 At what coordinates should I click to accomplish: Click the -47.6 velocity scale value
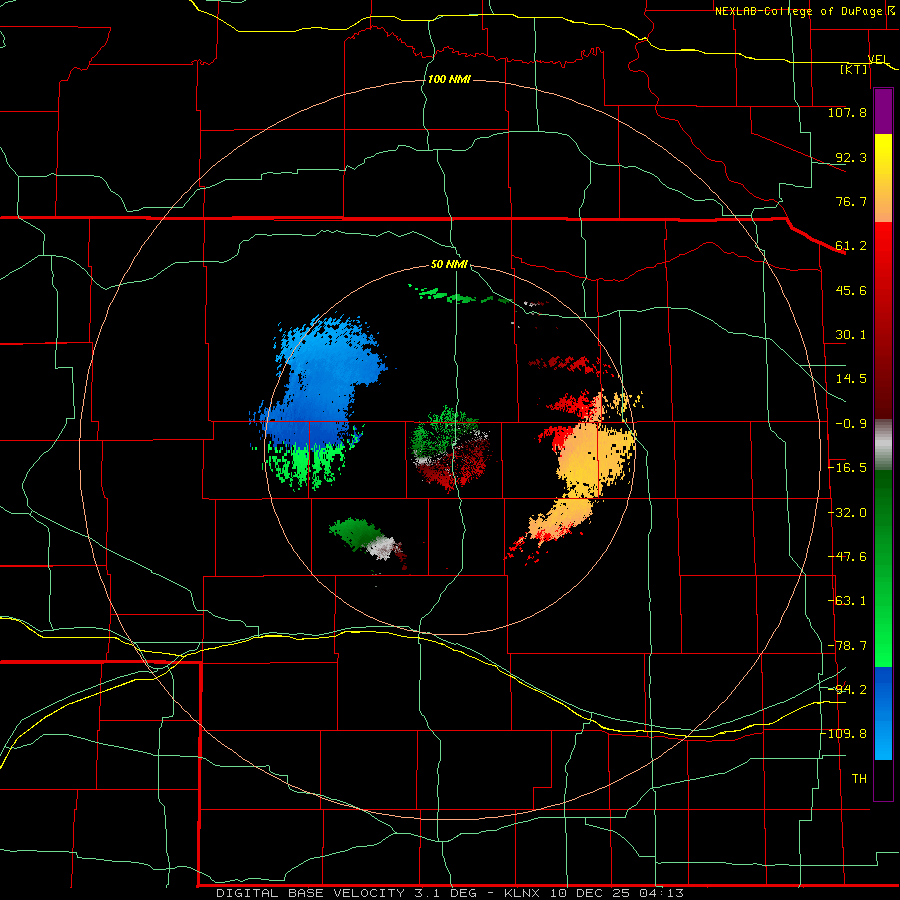(x=848, y=557)
